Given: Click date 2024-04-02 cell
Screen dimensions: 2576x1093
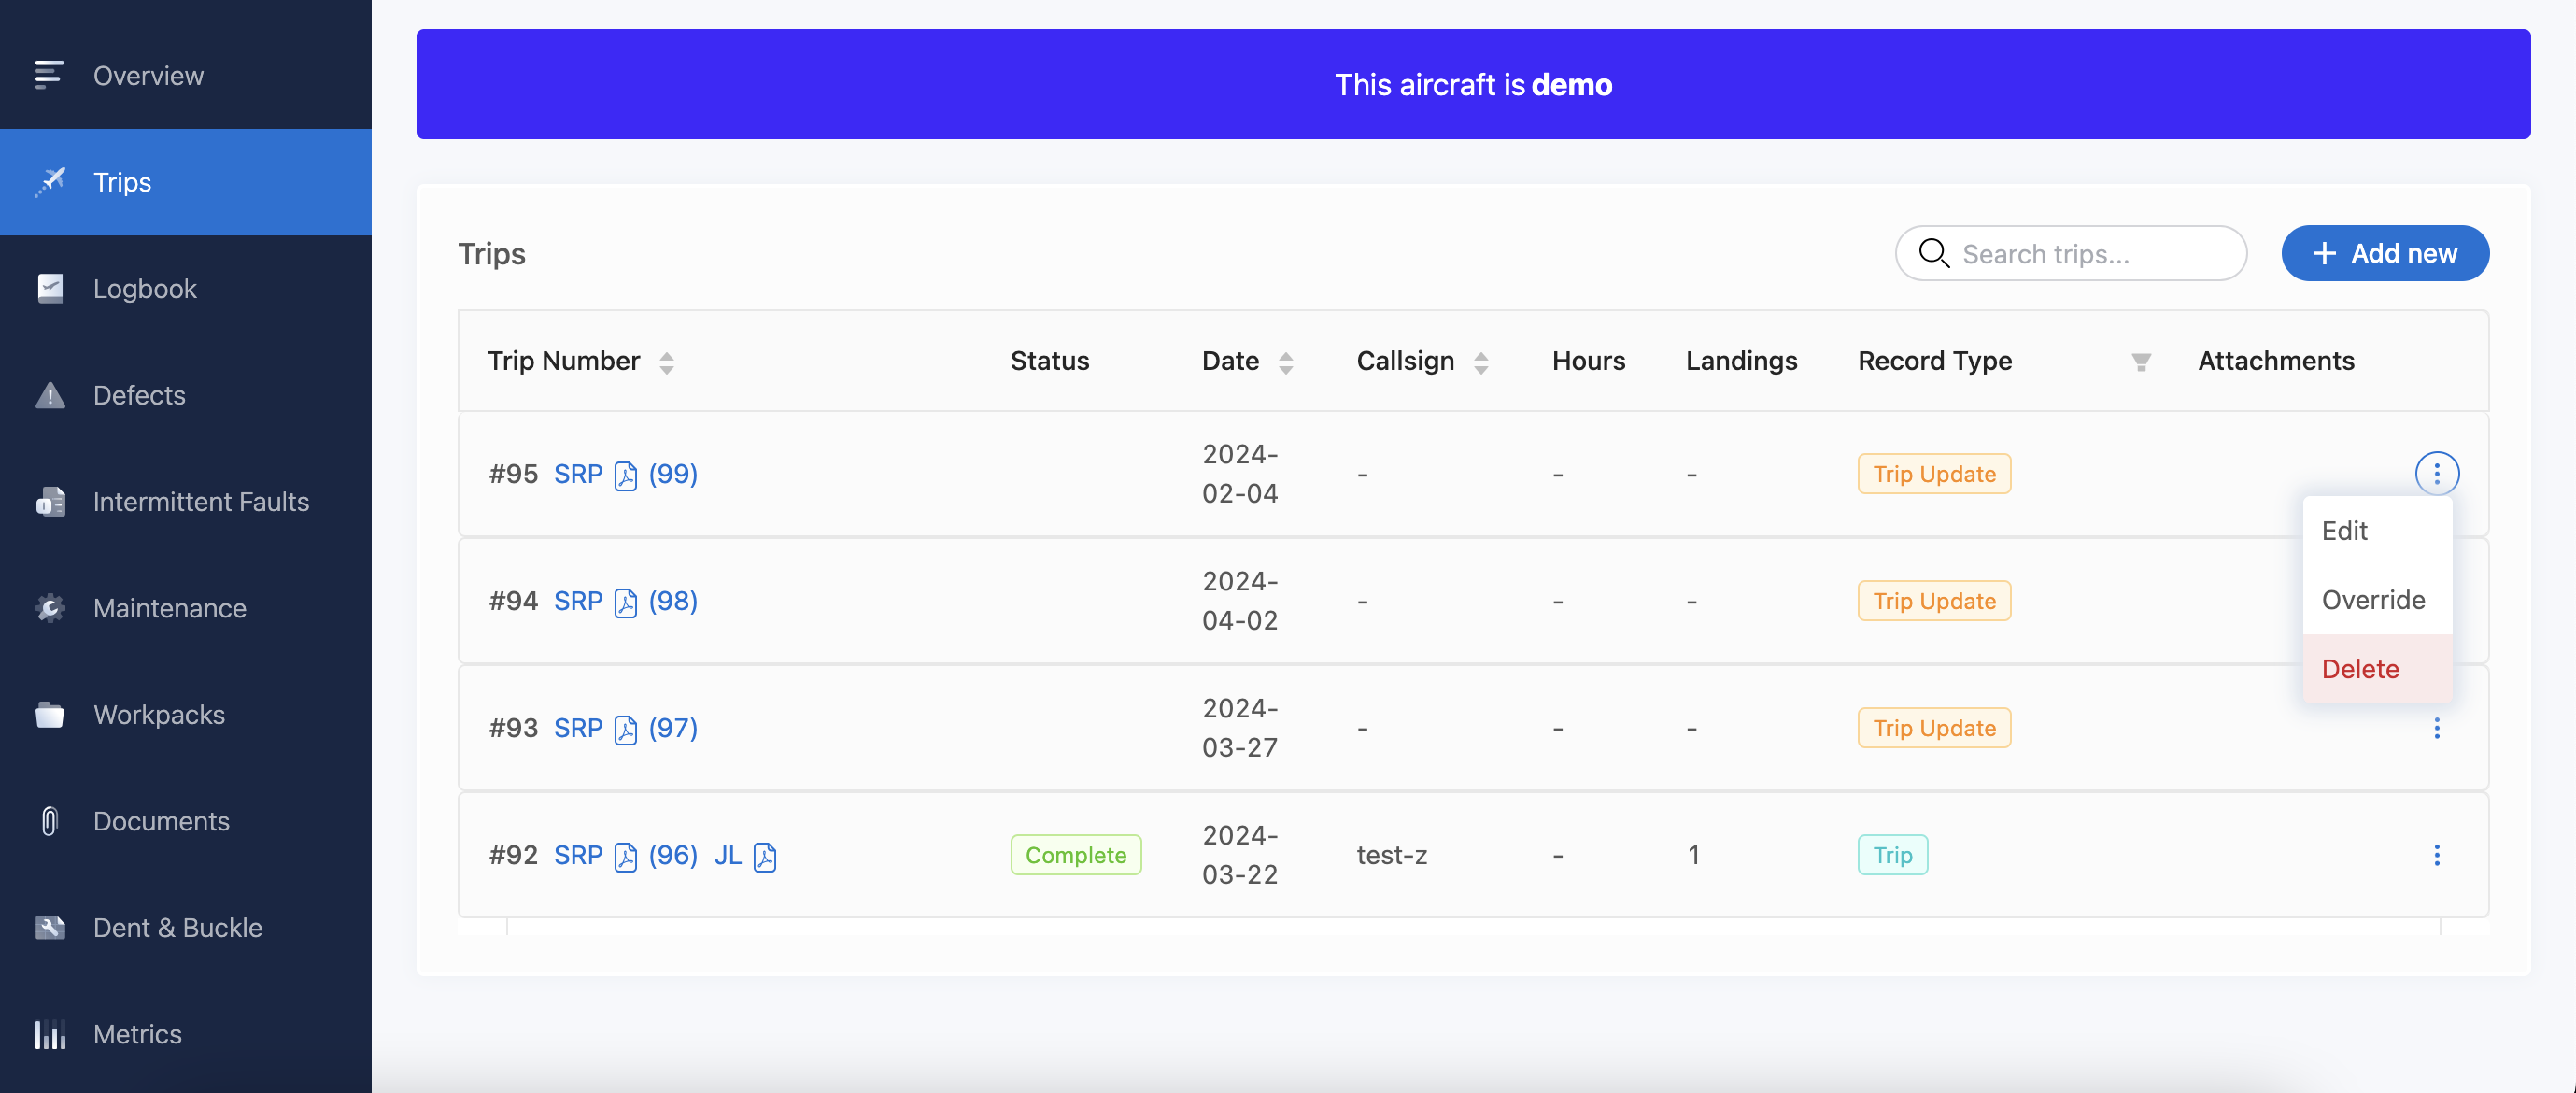Looking at the screenshot, I should tap(1240, 600).
